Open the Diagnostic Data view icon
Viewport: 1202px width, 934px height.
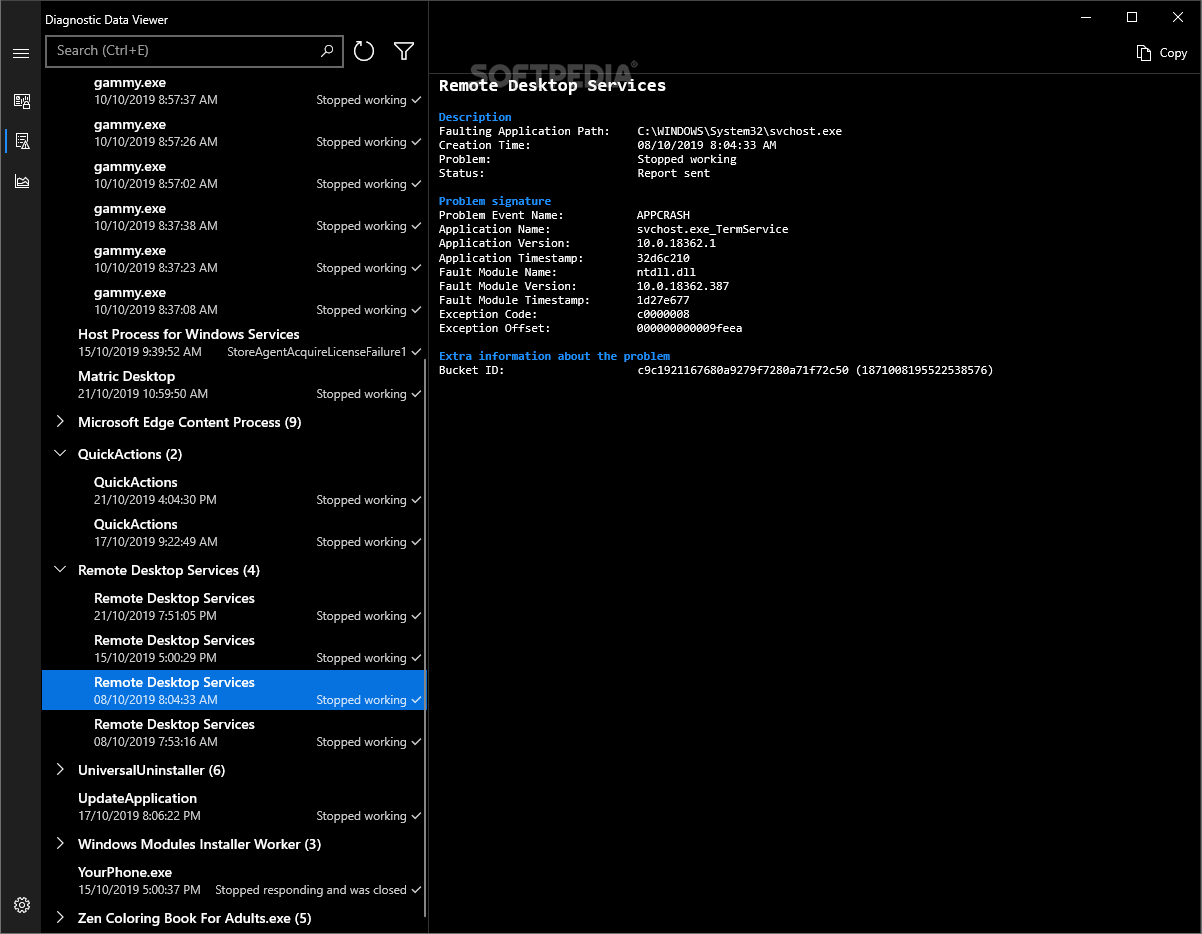tap(22, 101)
